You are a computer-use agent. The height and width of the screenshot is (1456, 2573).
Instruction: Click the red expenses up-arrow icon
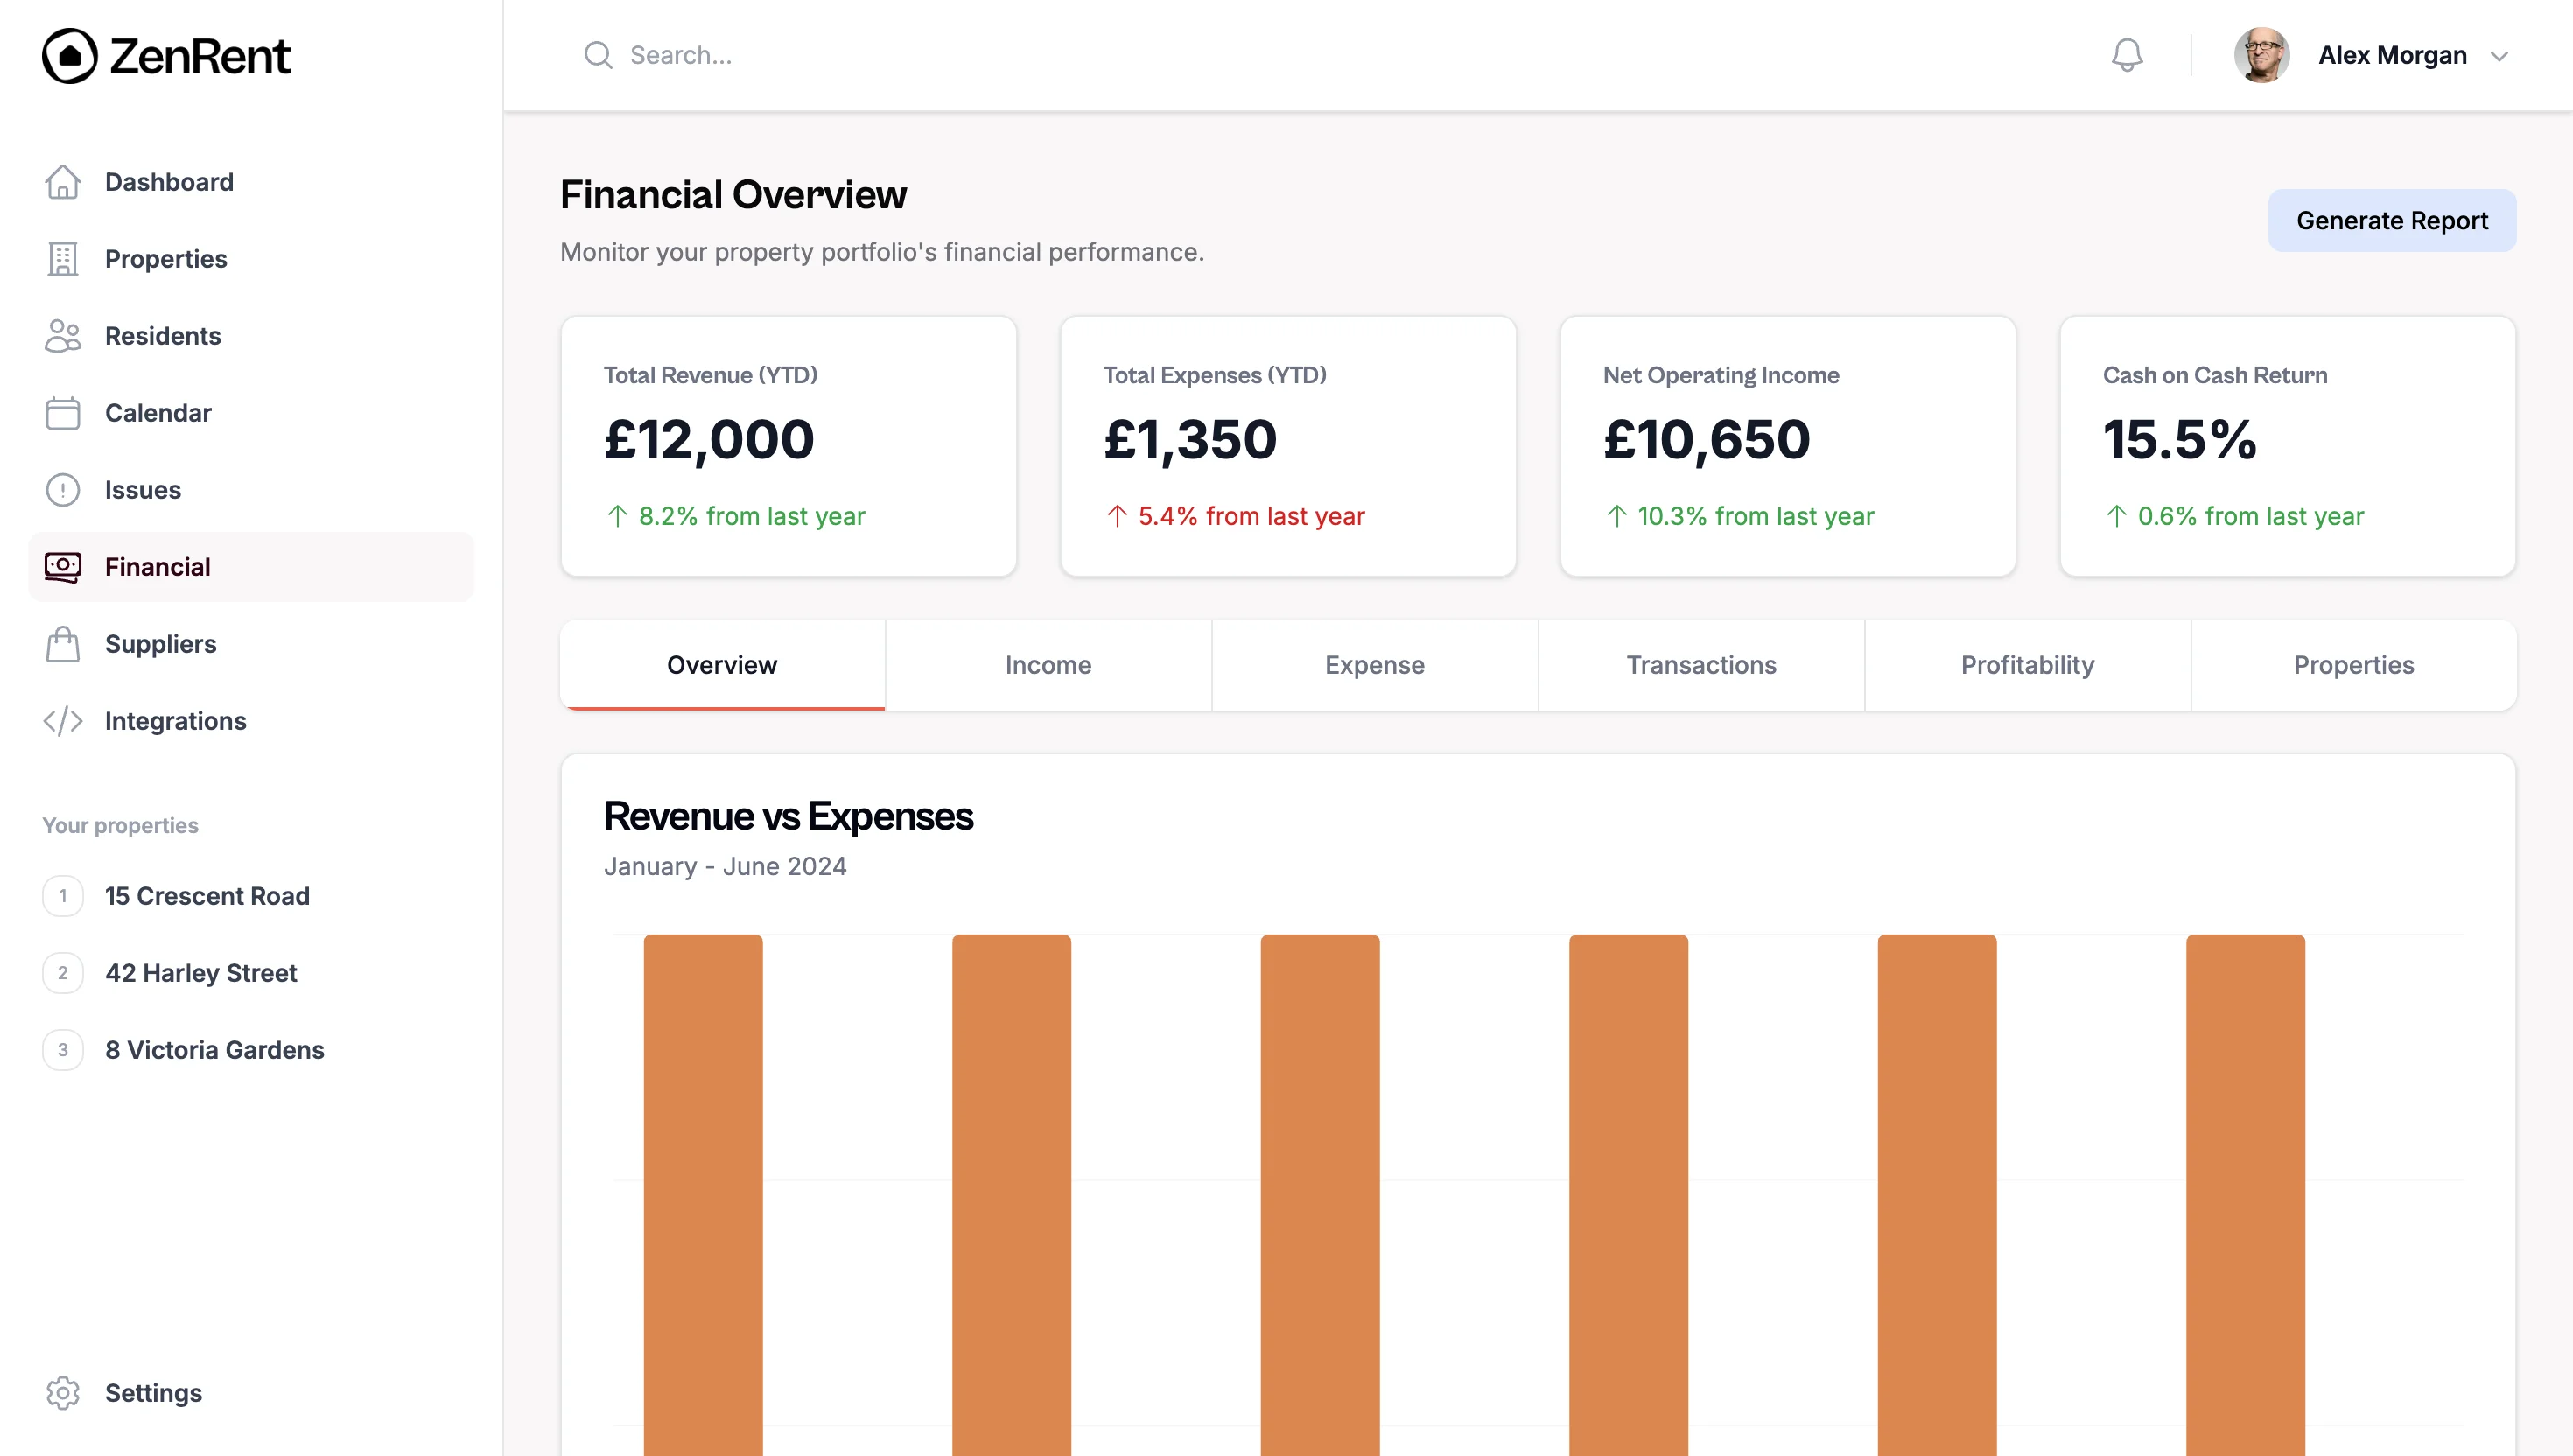(1117, 516)
